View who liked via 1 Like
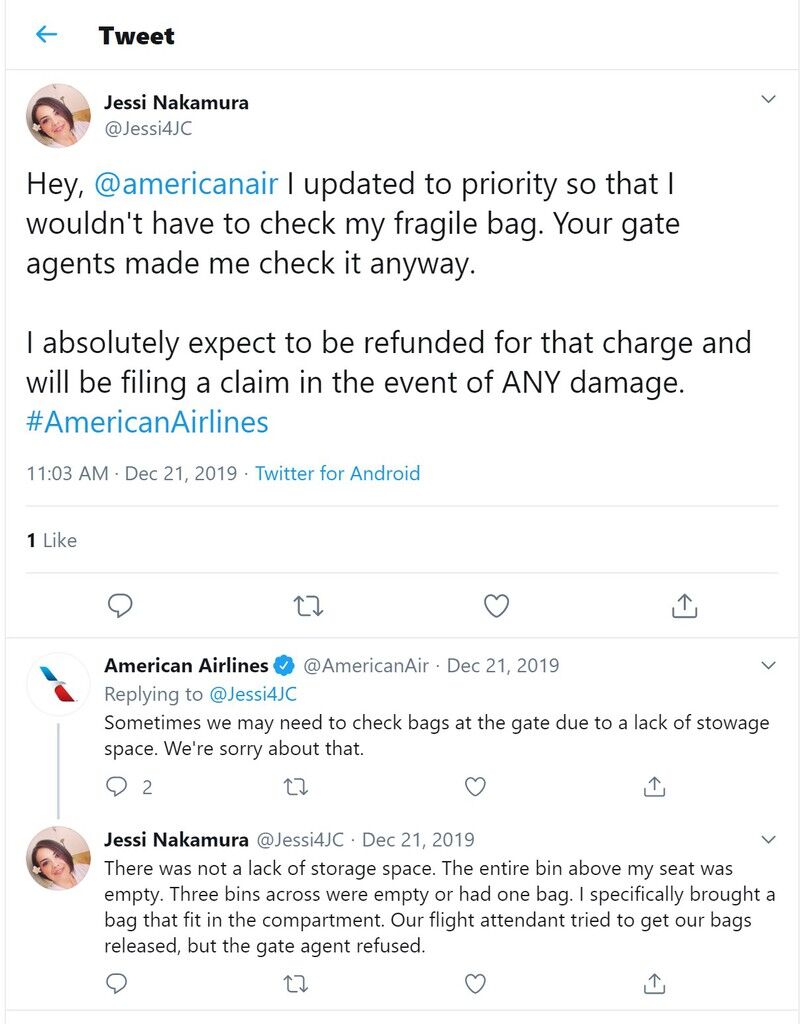The height and width of the screenshot is (1024, 807). pyautogui.click(x=52, y=541)
